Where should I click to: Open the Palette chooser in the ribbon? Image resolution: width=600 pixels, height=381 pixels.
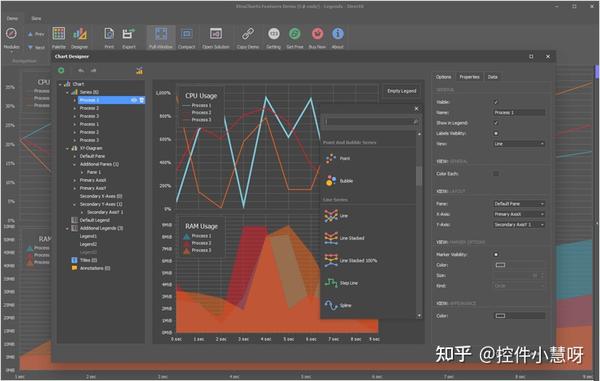tap(59, 34)
